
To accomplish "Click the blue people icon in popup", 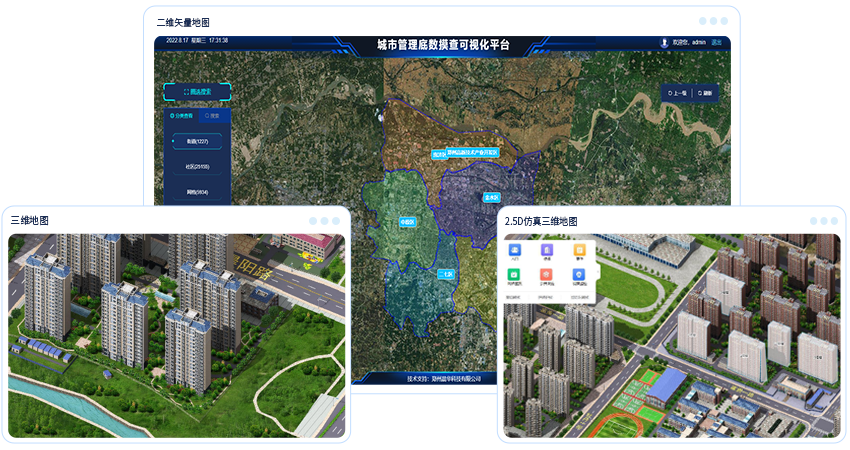I will click(x=515, y=249).
